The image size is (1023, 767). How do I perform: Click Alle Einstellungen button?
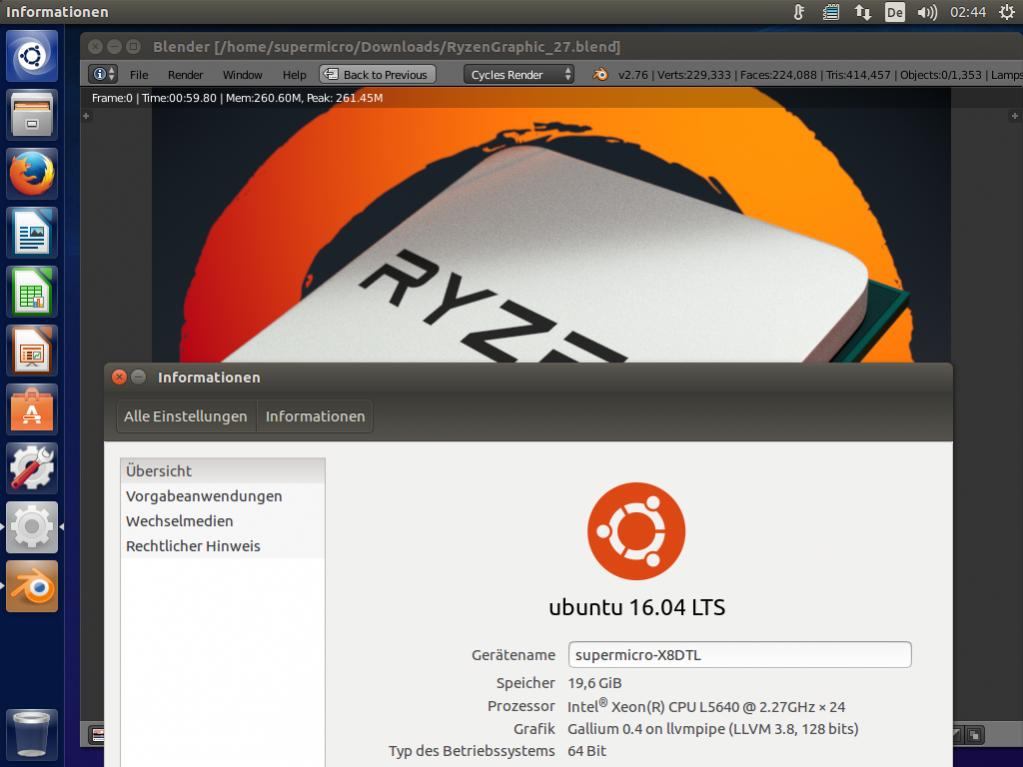pyautogui.click(x=185, y=416)
